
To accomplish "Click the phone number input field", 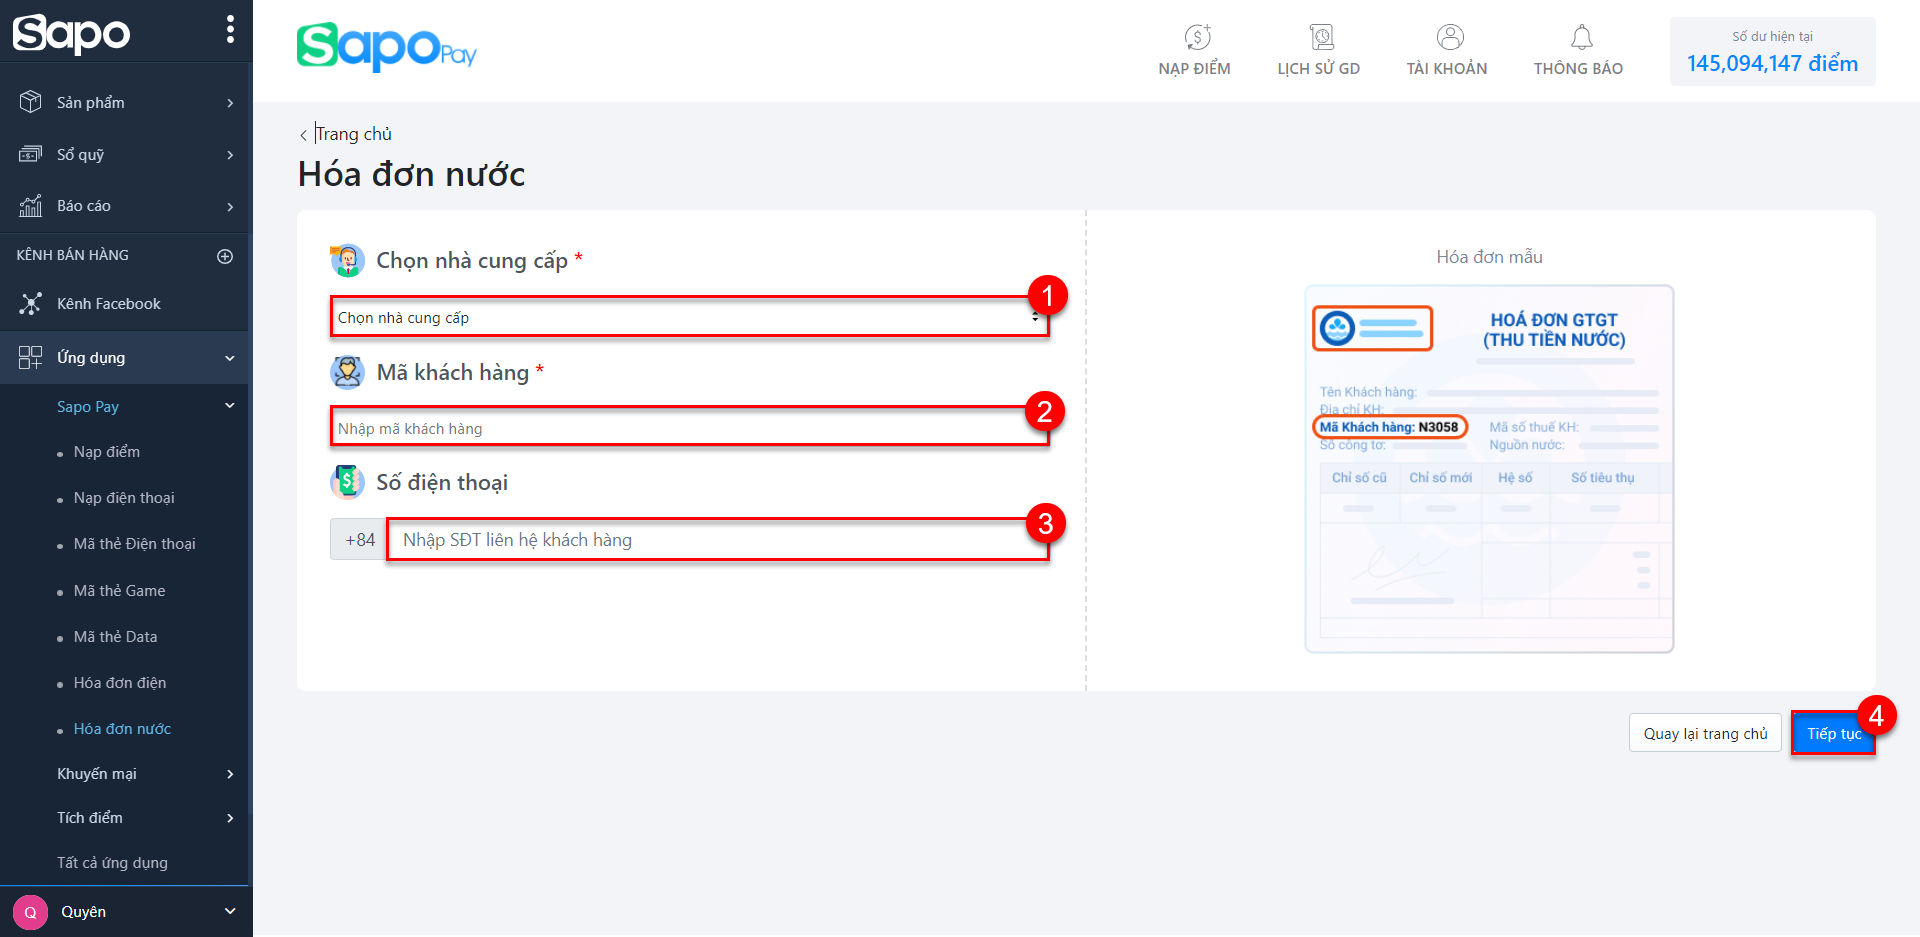I will 717,540.
